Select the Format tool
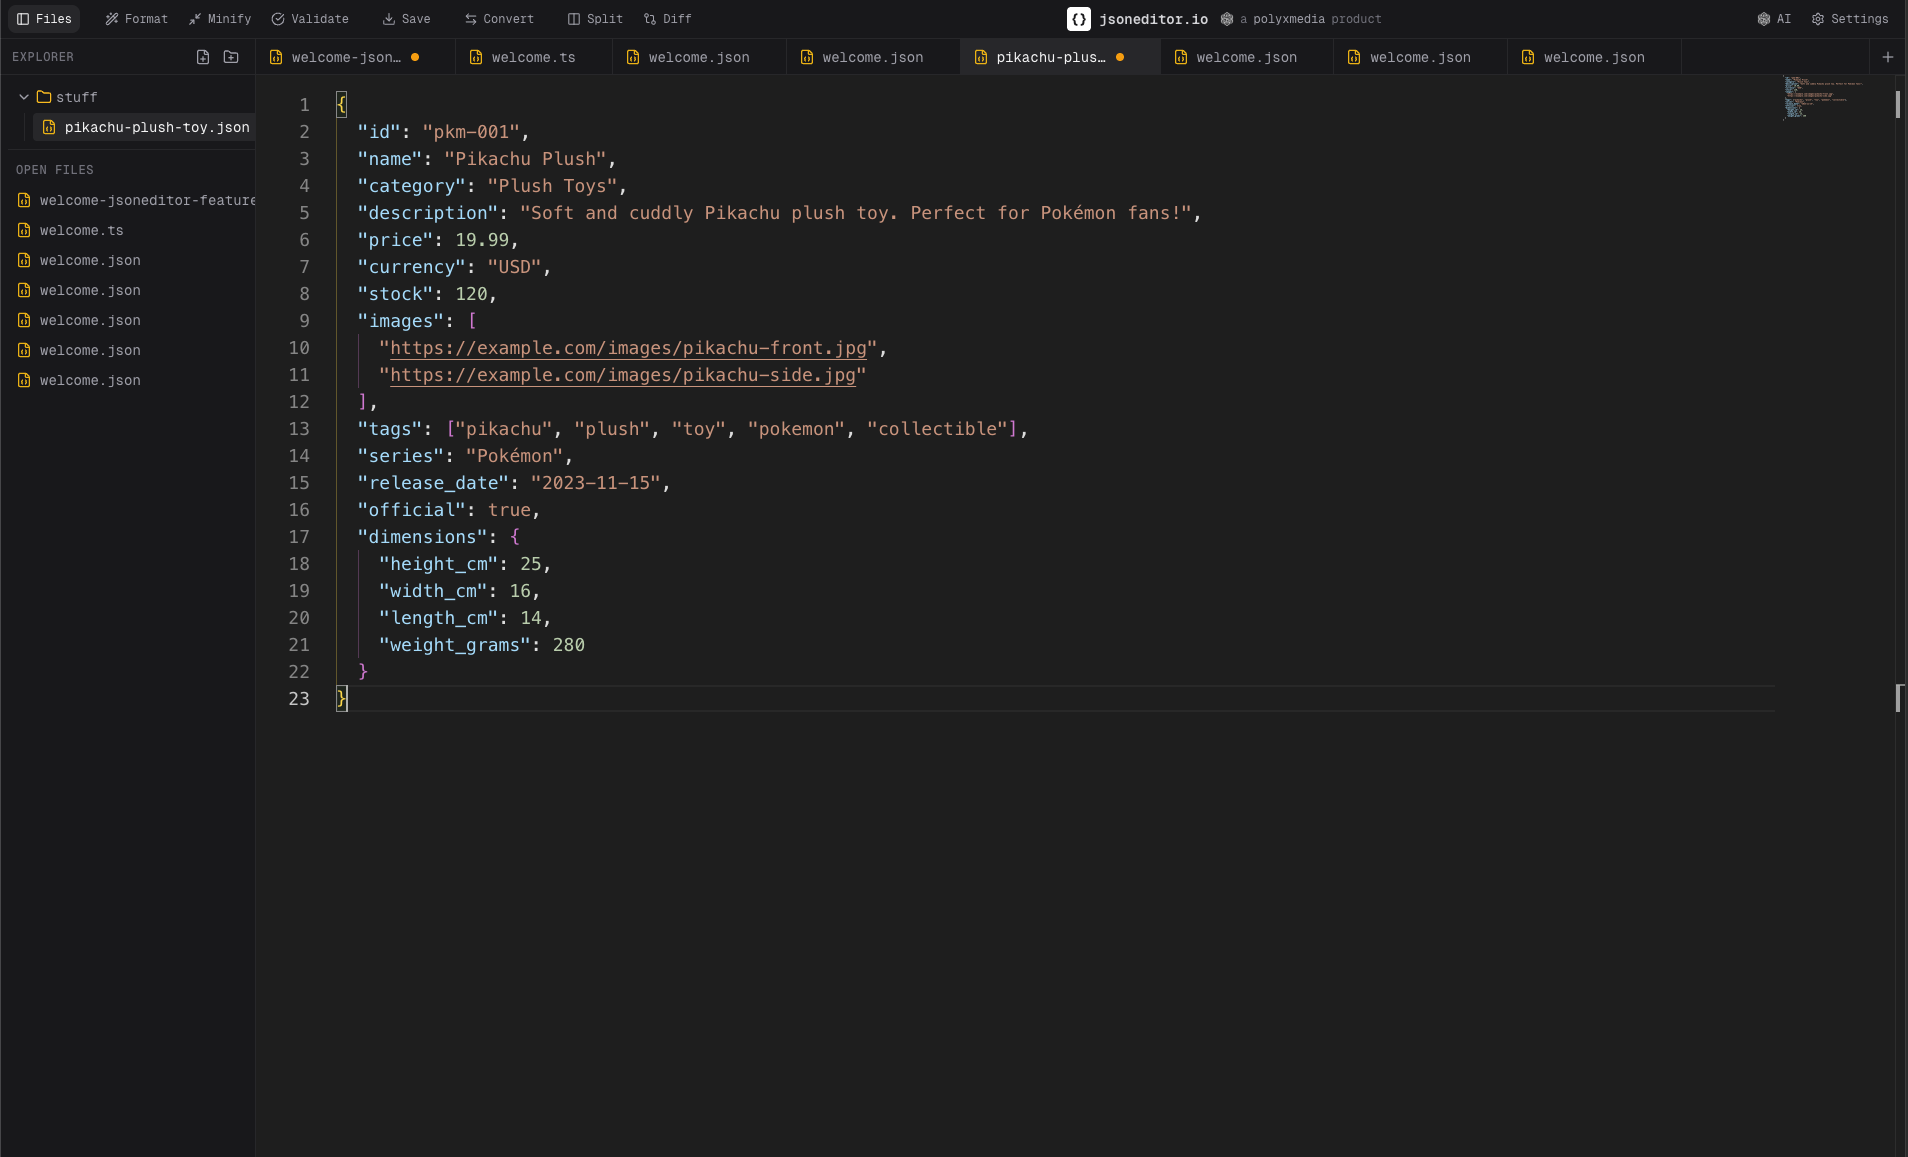Screen dimensions: 1908x1157 (x=136, y=18)
